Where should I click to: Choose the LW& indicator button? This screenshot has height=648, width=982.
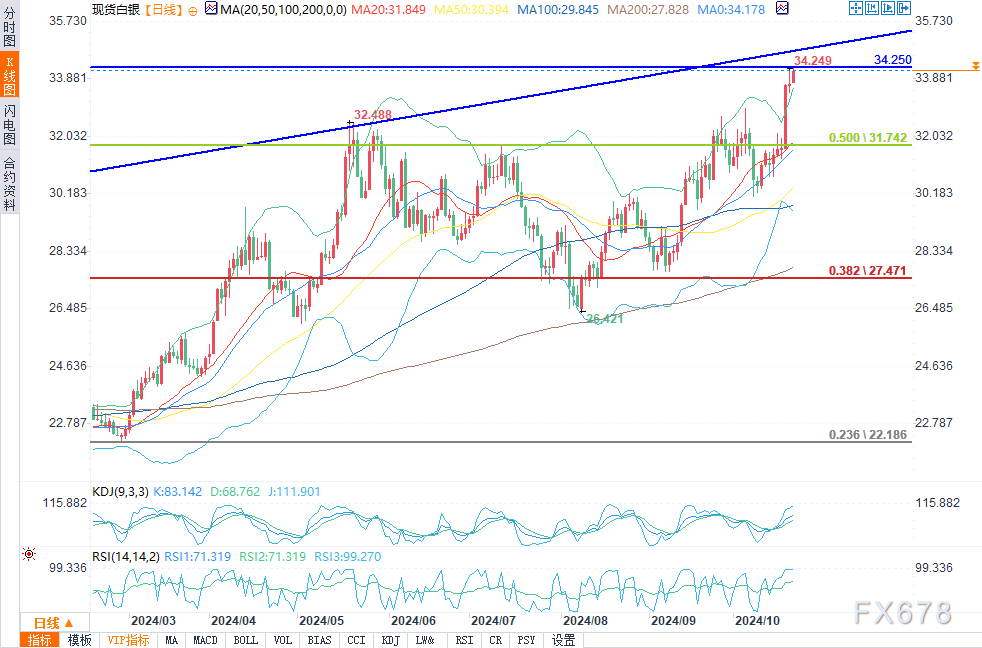[x=425, y=640]
